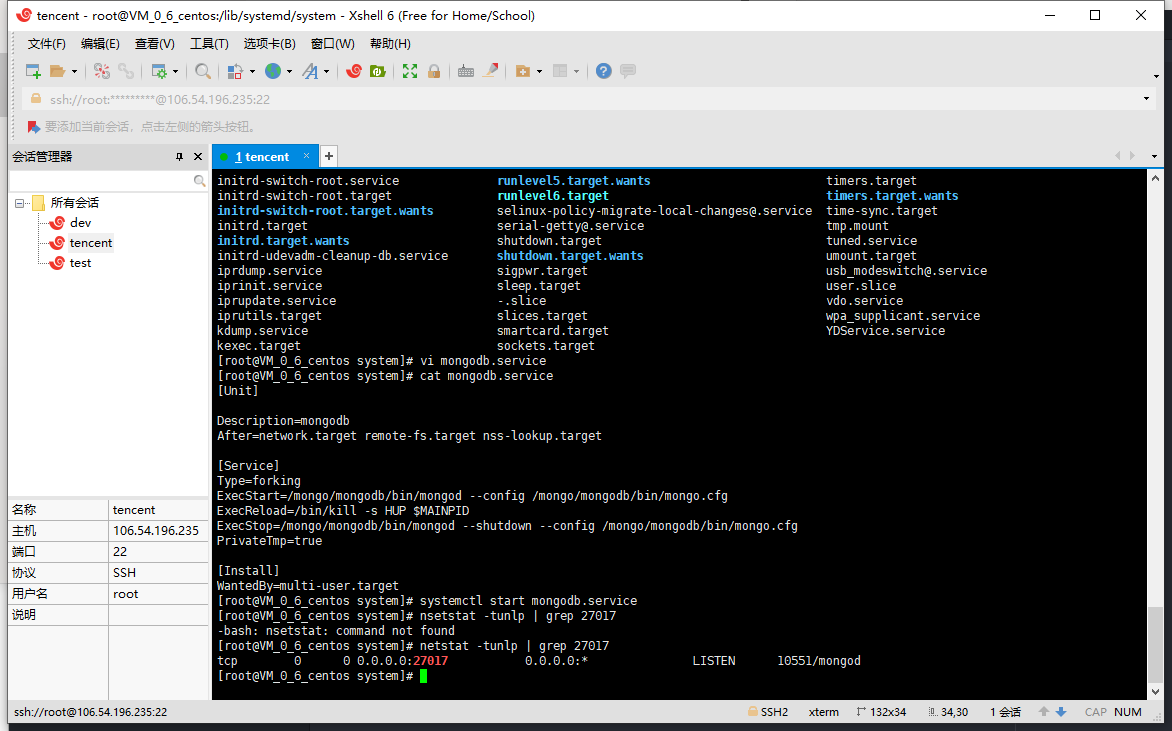Open Help using the question mark icon
Viewport: 1172px width, 731px height.
[x=603, y=71]
